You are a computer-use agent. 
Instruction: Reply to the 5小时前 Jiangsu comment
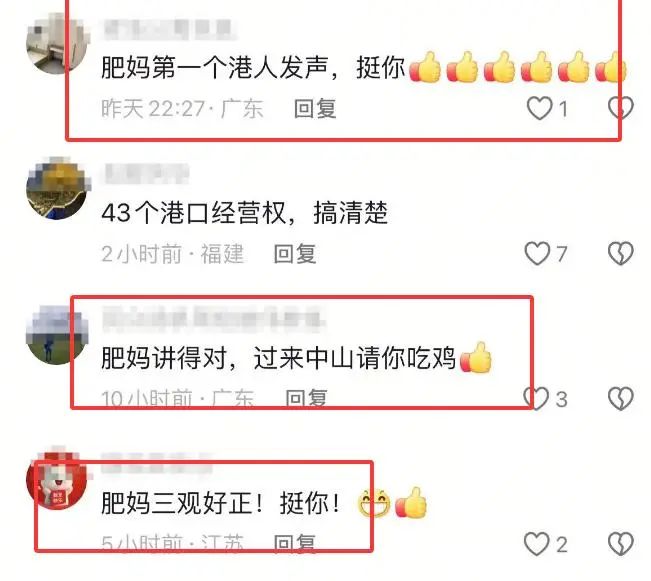(295, 544)
